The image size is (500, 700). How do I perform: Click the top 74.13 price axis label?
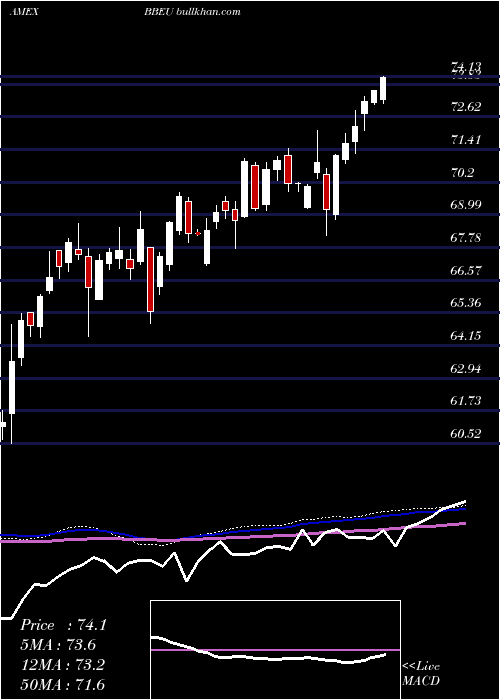pyautogui.click(x=467, y=68)
